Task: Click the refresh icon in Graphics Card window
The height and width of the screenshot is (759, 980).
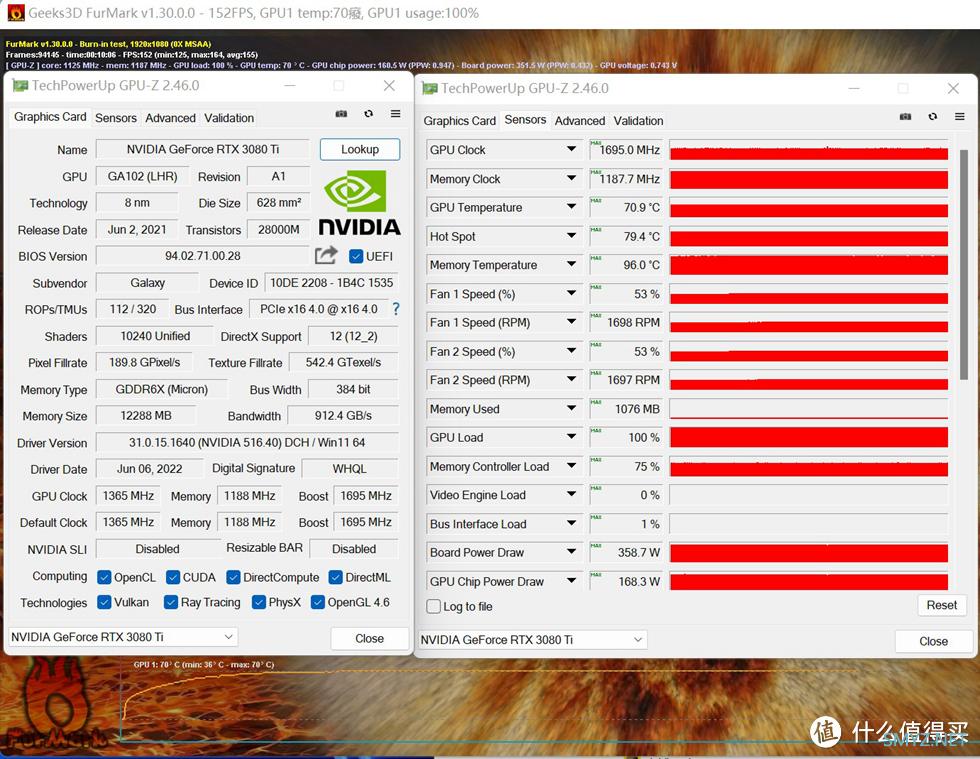Action: (369, 114)
